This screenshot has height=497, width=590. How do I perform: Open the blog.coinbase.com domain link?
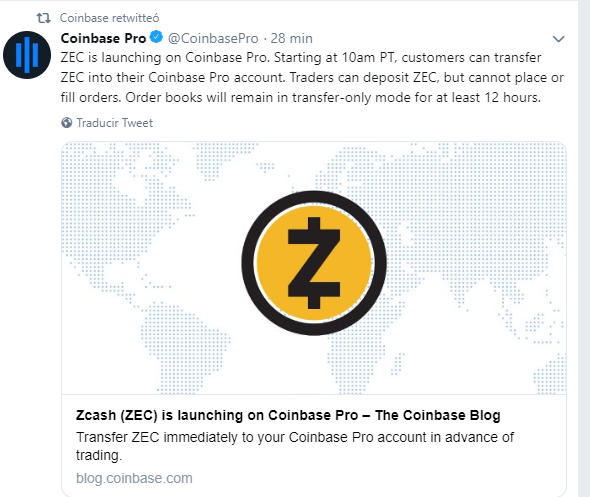(134, 478)
